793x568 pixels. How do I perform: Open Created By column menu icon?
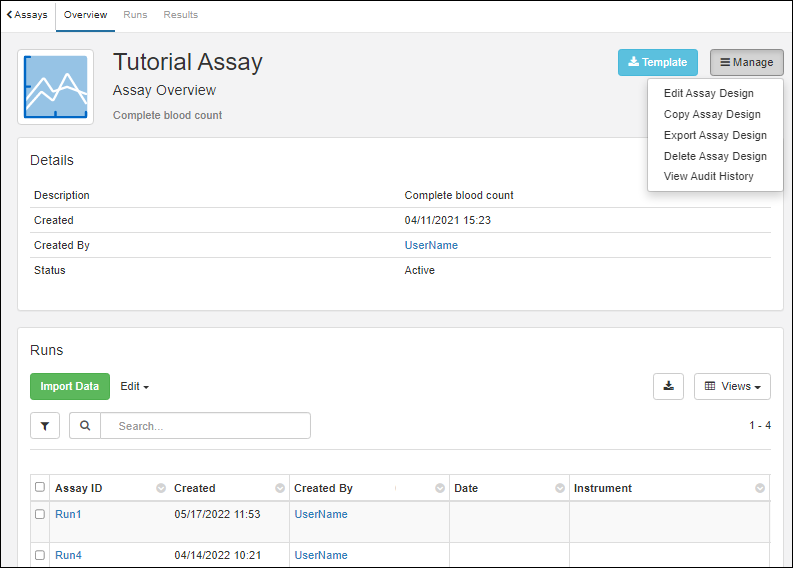440,488
